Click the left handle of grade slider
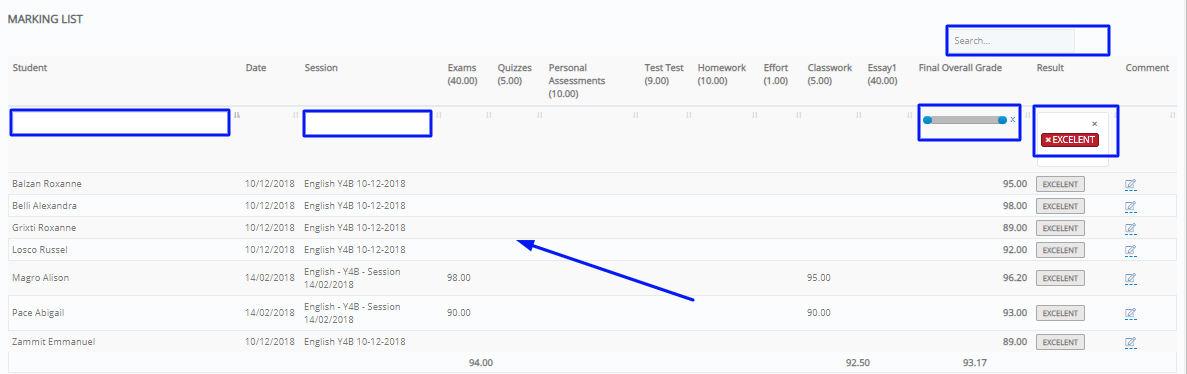This screenshot has height=374, width=1187. point(927,120)
